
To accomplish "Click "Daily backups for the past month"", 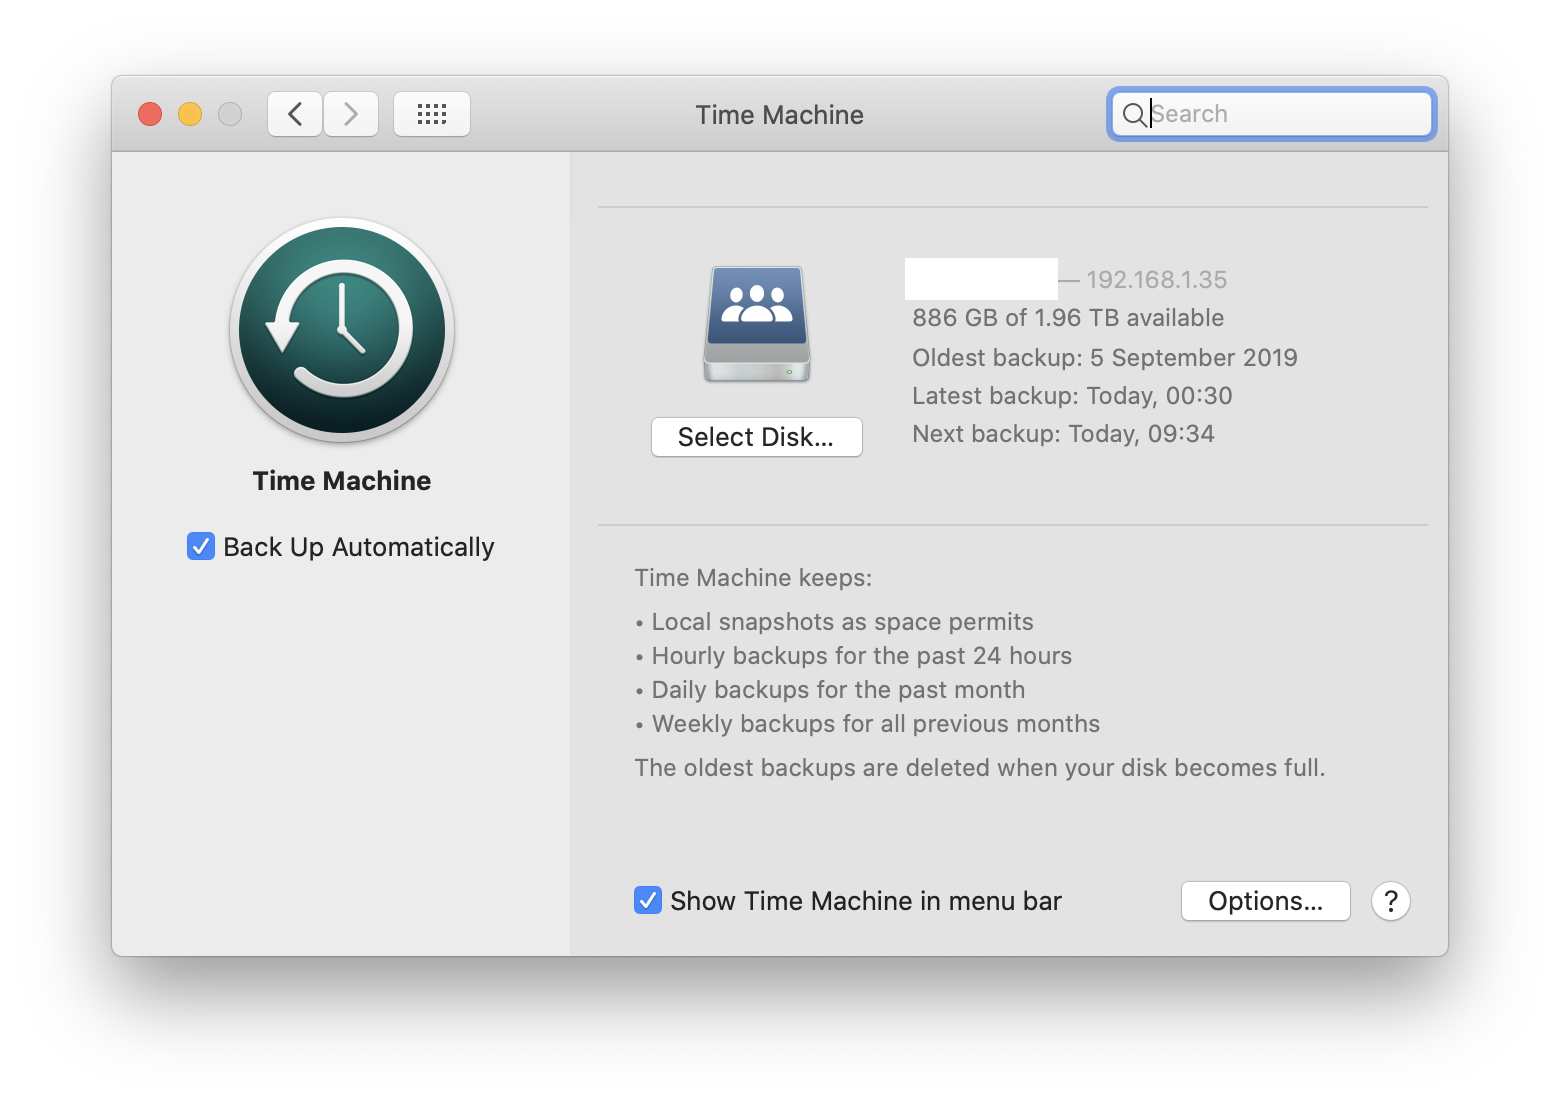I will pos(838,690).
